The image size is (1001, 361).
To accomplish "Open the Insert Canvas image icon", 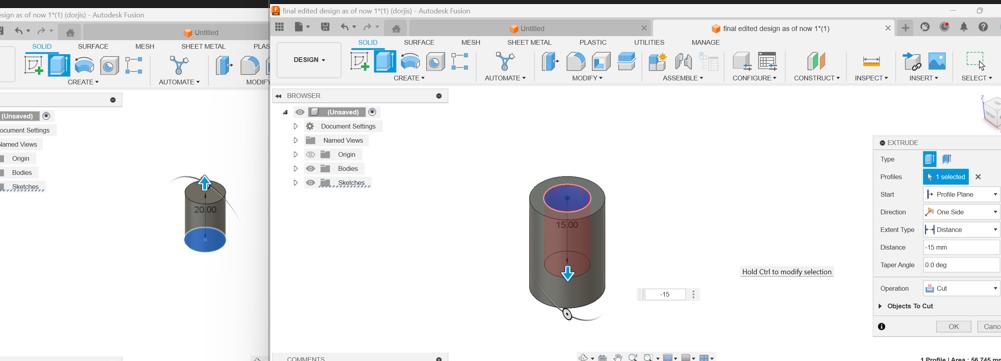I will [x=937, y=61].
